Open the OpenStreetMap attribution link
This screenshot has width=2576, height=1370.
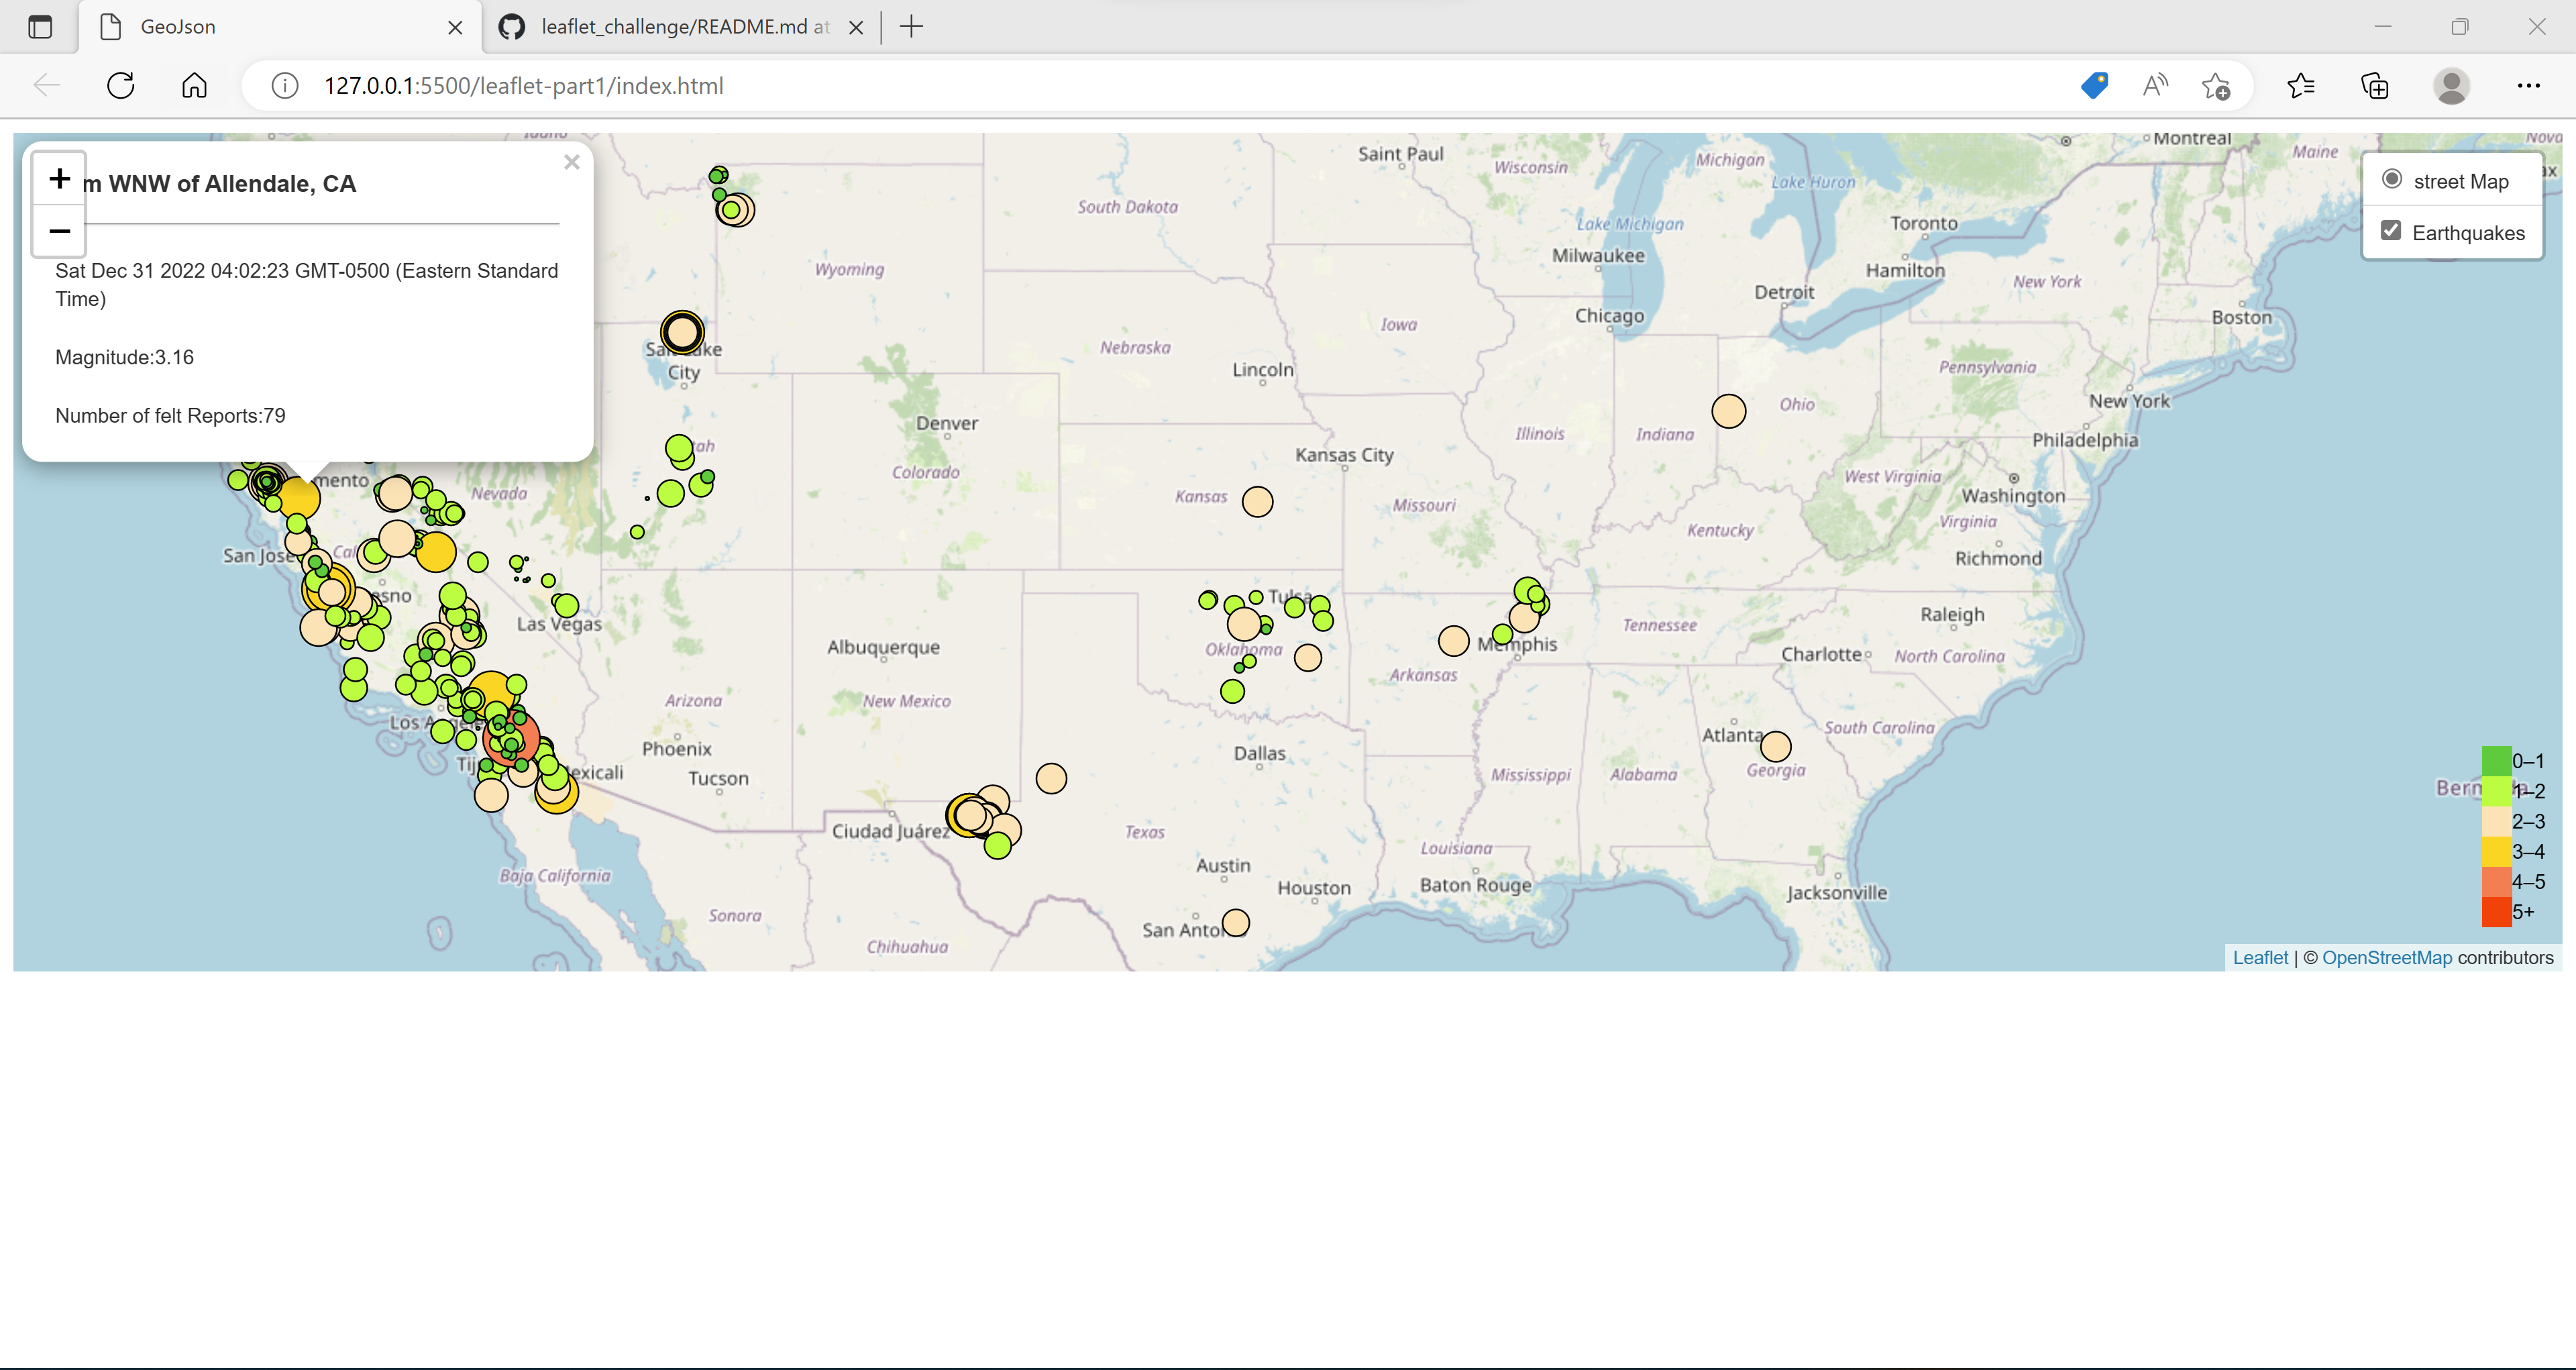(2387, 957)
